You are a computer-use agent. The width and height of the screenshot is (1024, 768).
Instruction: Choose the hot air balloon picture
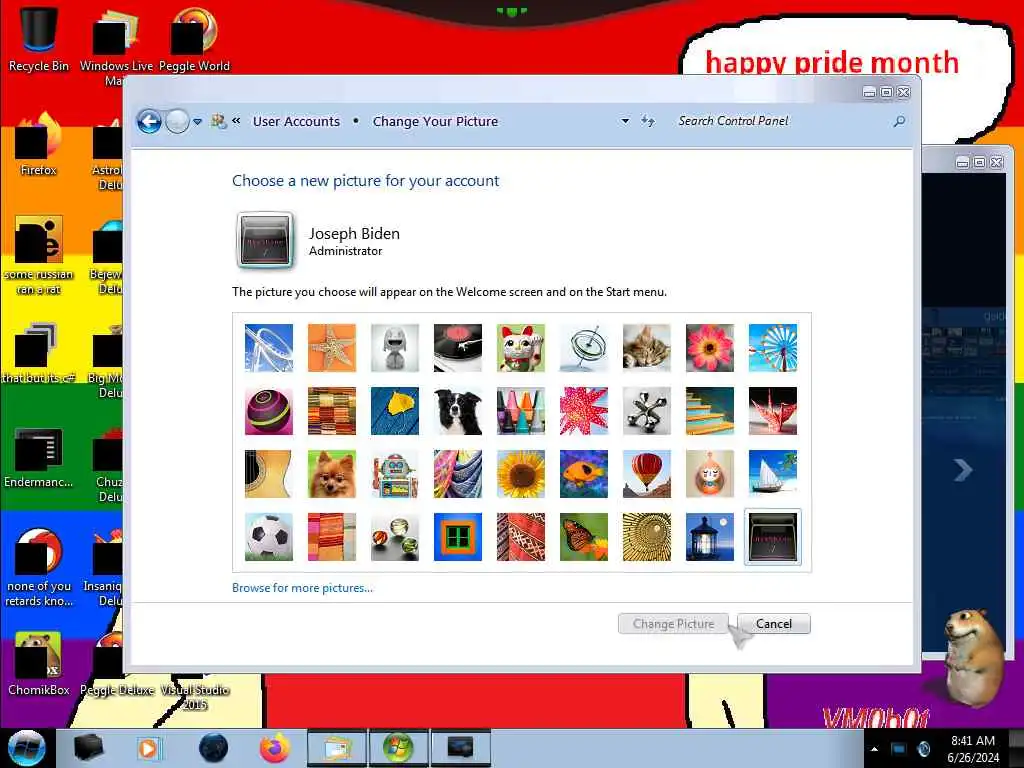(x=647, y=473)
